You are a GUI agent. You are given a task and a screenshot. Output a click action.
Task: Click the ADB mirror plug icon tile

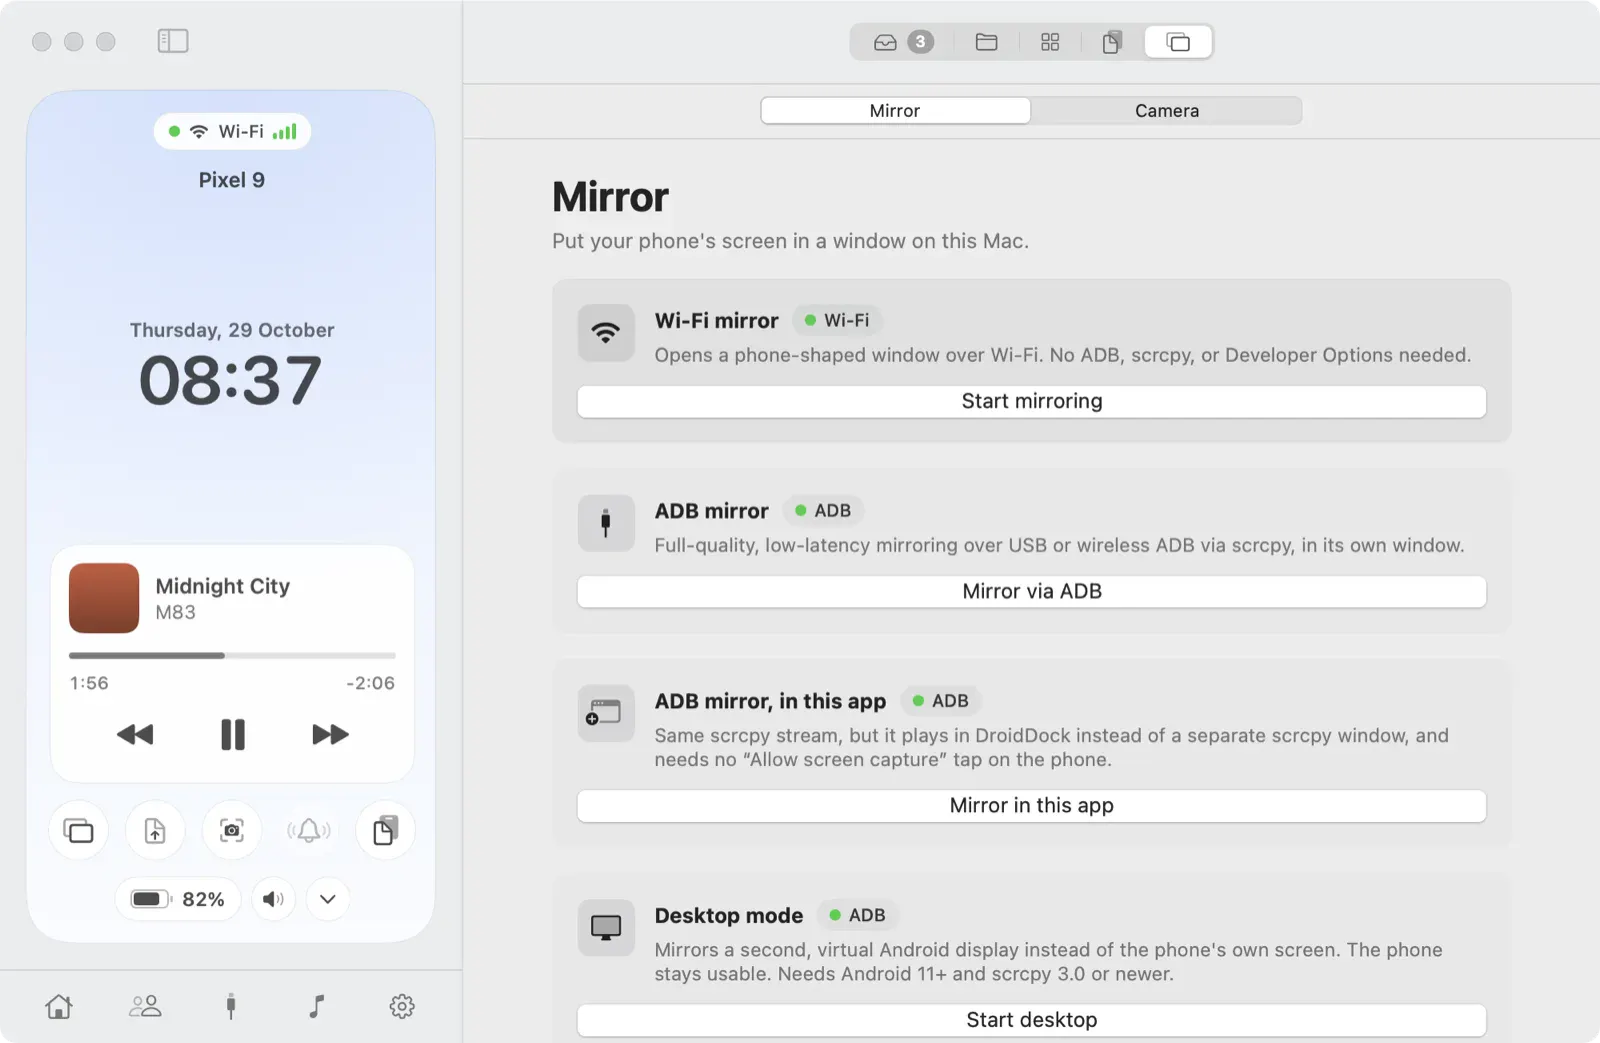coord(606,523)
